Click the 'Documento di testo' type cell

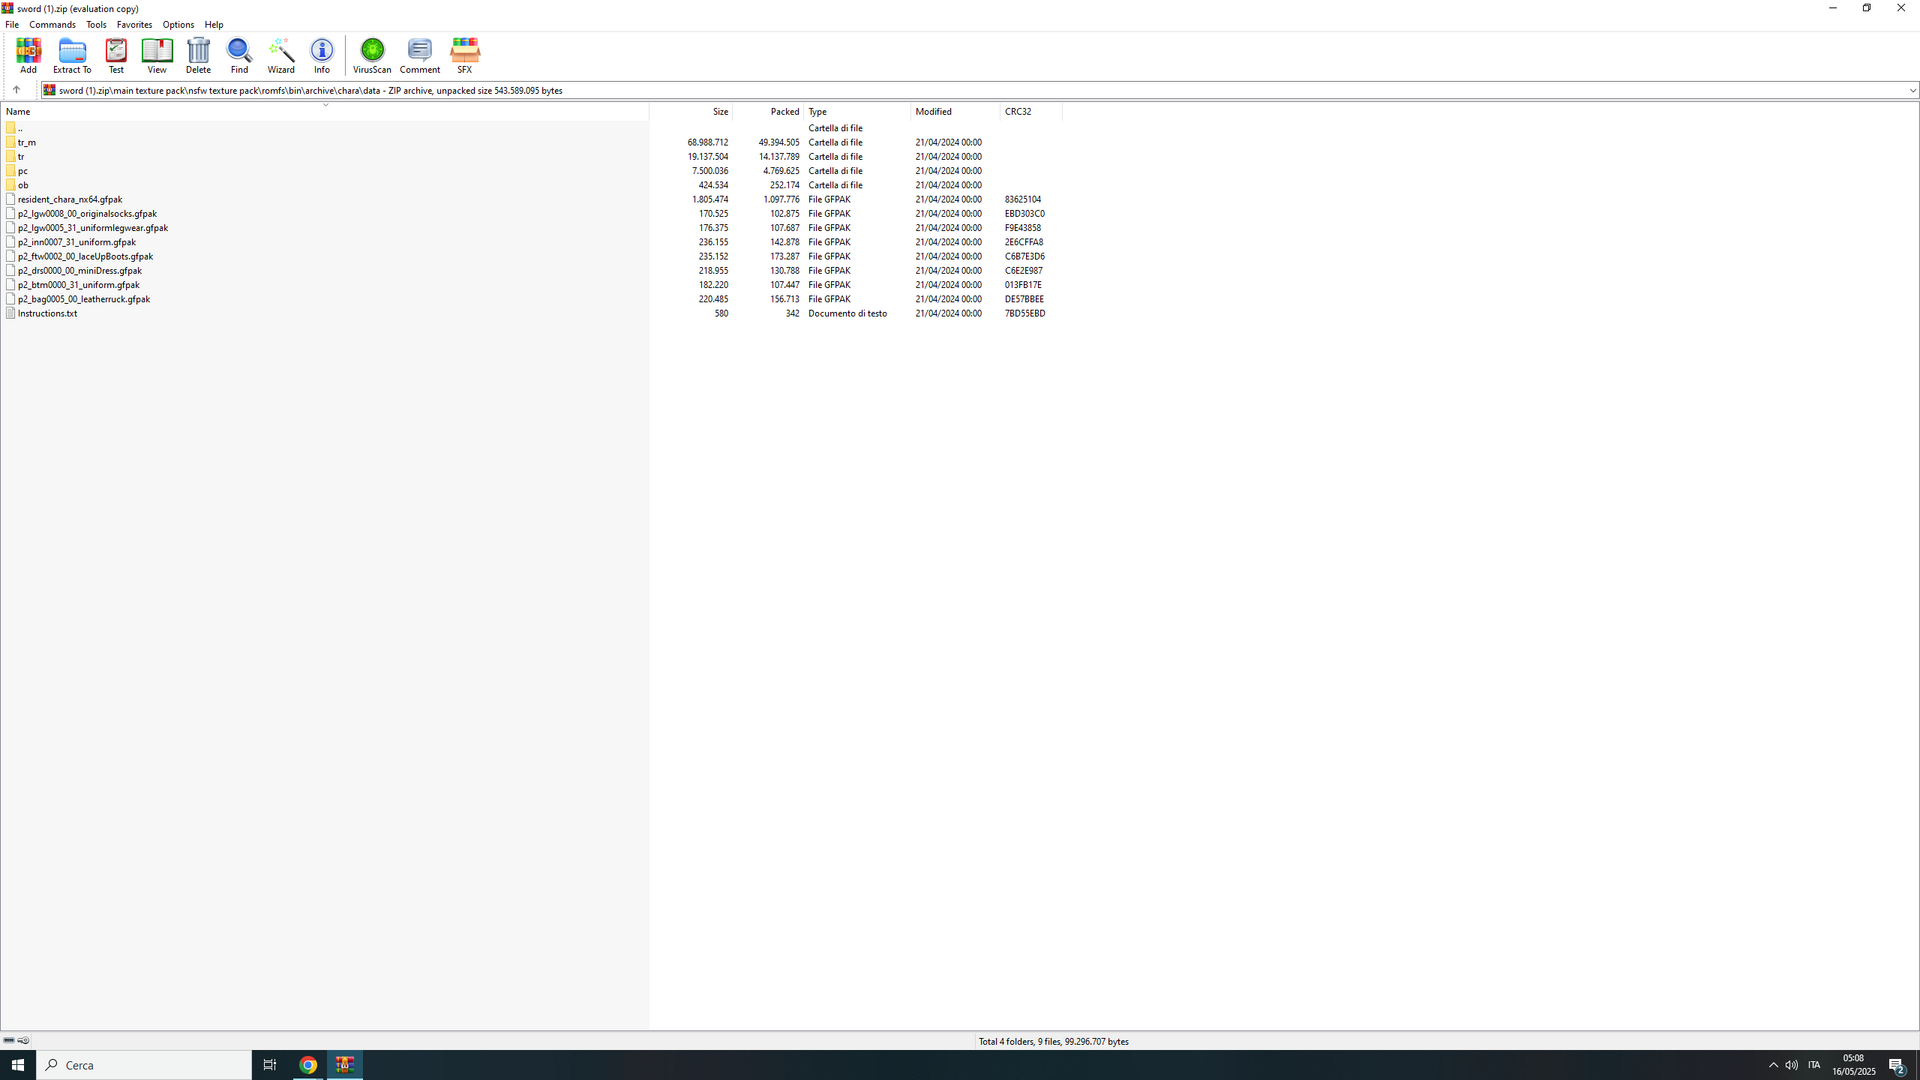848,313
